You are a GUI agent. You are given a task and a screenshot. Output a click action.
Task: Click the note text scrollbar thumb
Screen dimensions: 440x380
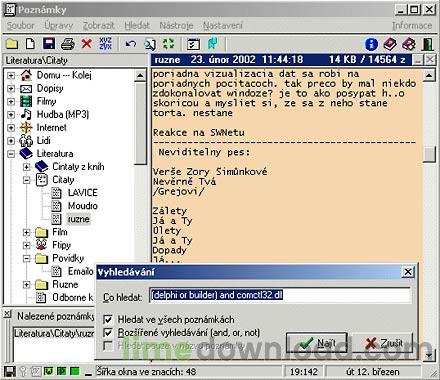tap(429, 154)
